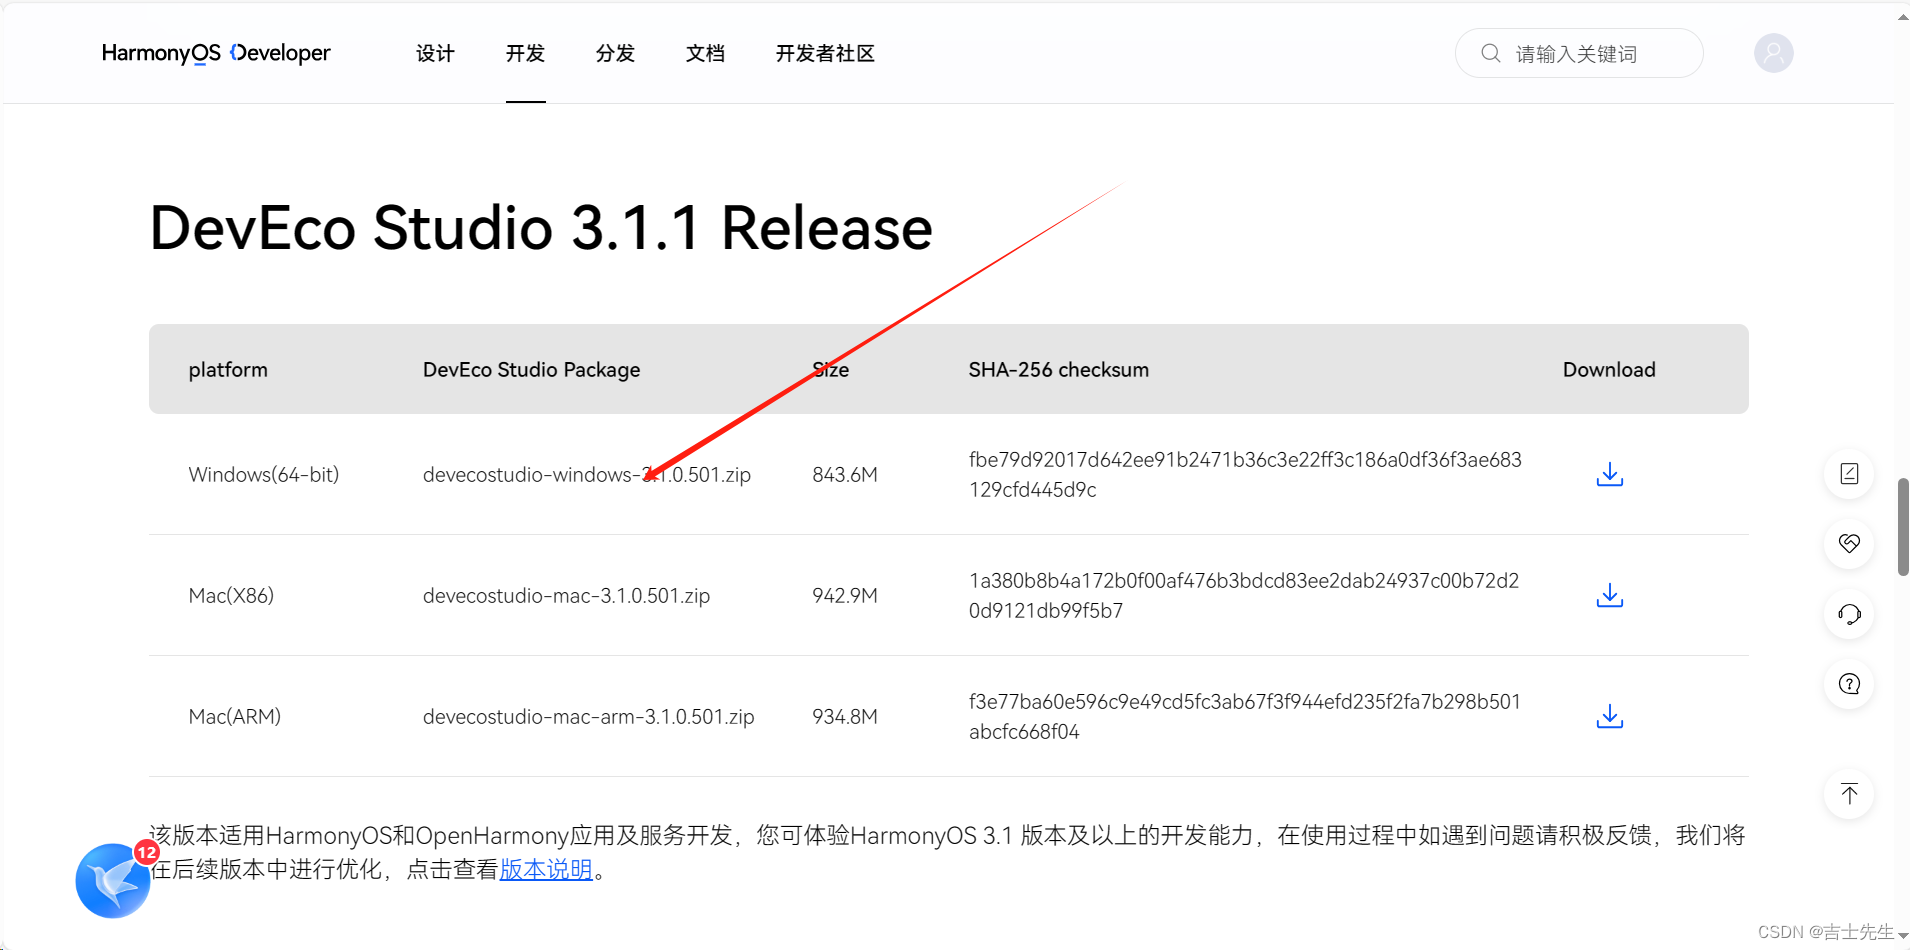Image resolution: width=1910 pixels, height=950 pixels.
Task: Select the DevEco Studio 3.1.1 Release heading
Action: [541, 228]
